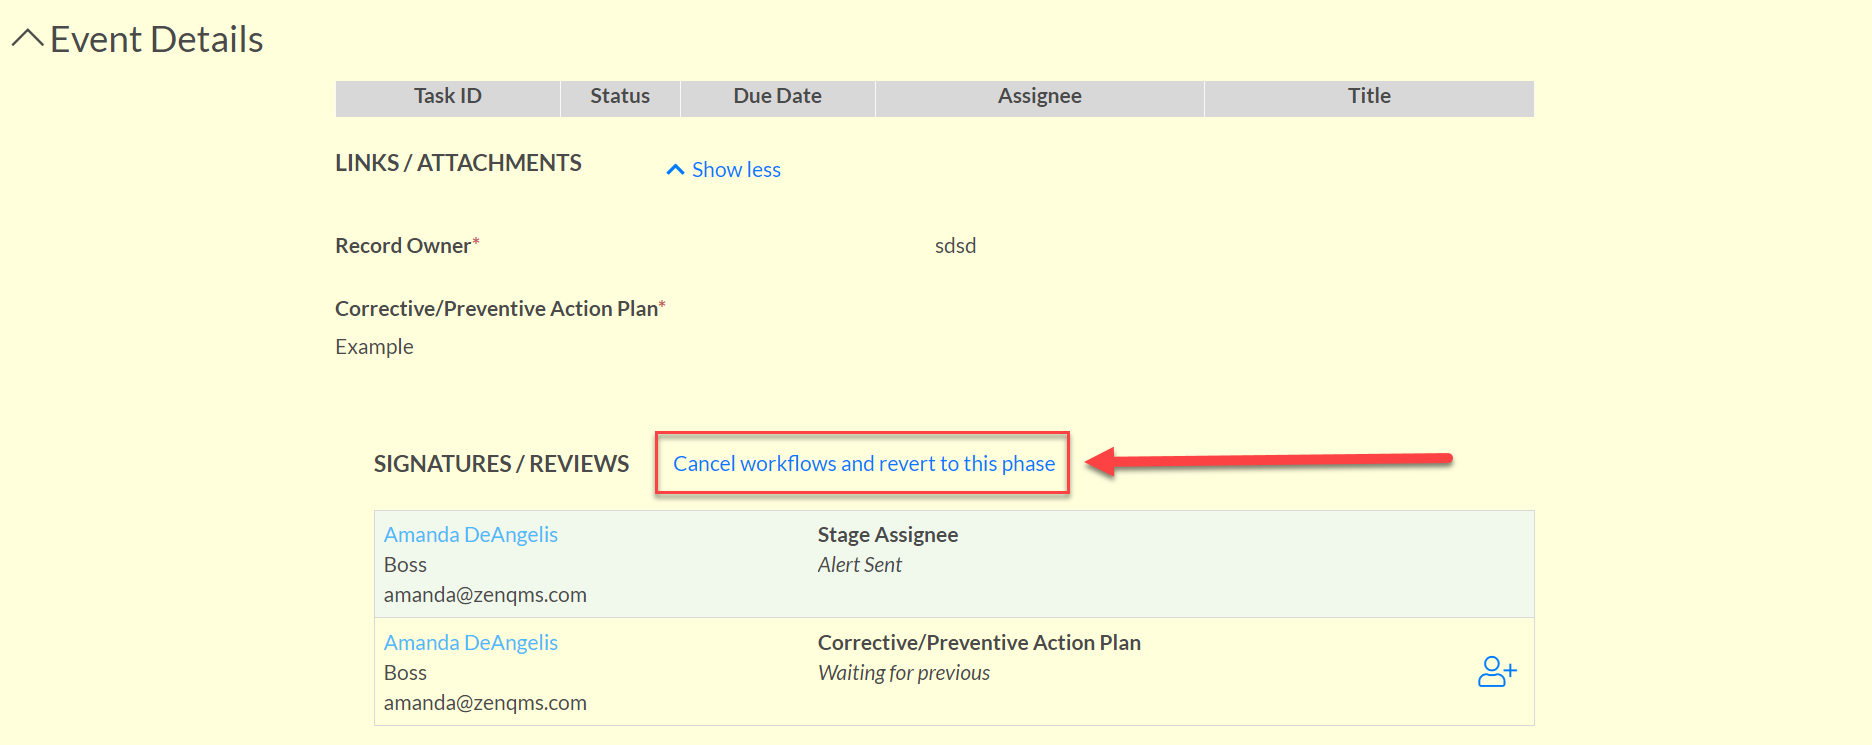1872x745 pixels.
Task: Click the Record Owner label
Action: tap(407, 245)
